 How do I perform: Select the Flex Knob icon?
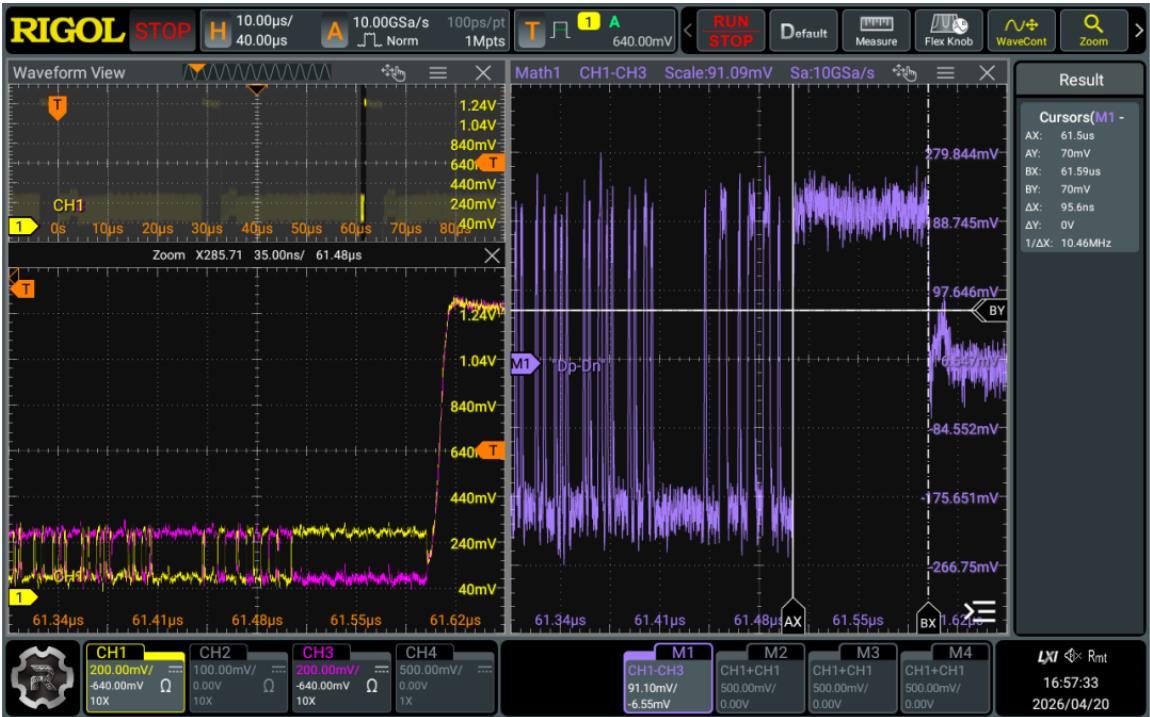pyautogui.click(x=948, y=31)
